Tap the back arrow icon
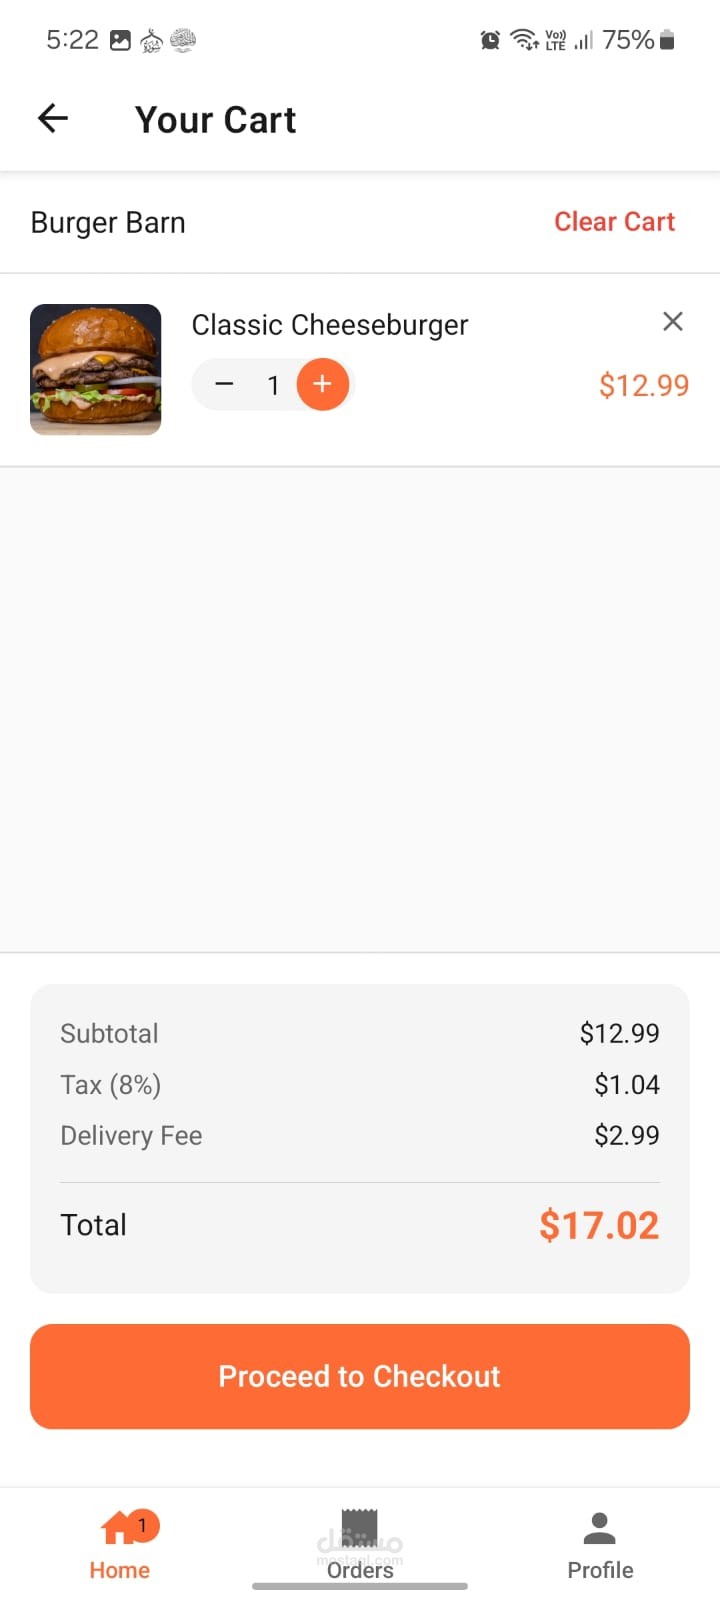 (53, 119)
